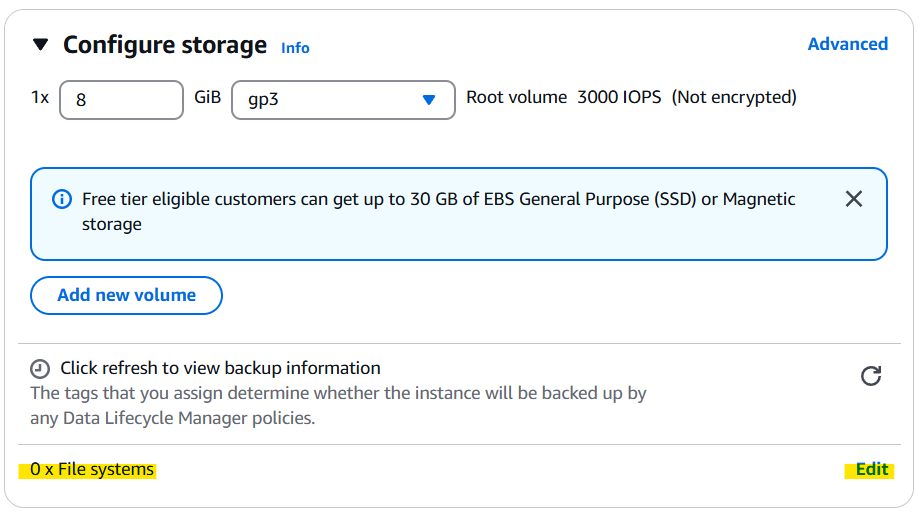
Task: Open the Edit link for file systems
Action: click(871, 470)
